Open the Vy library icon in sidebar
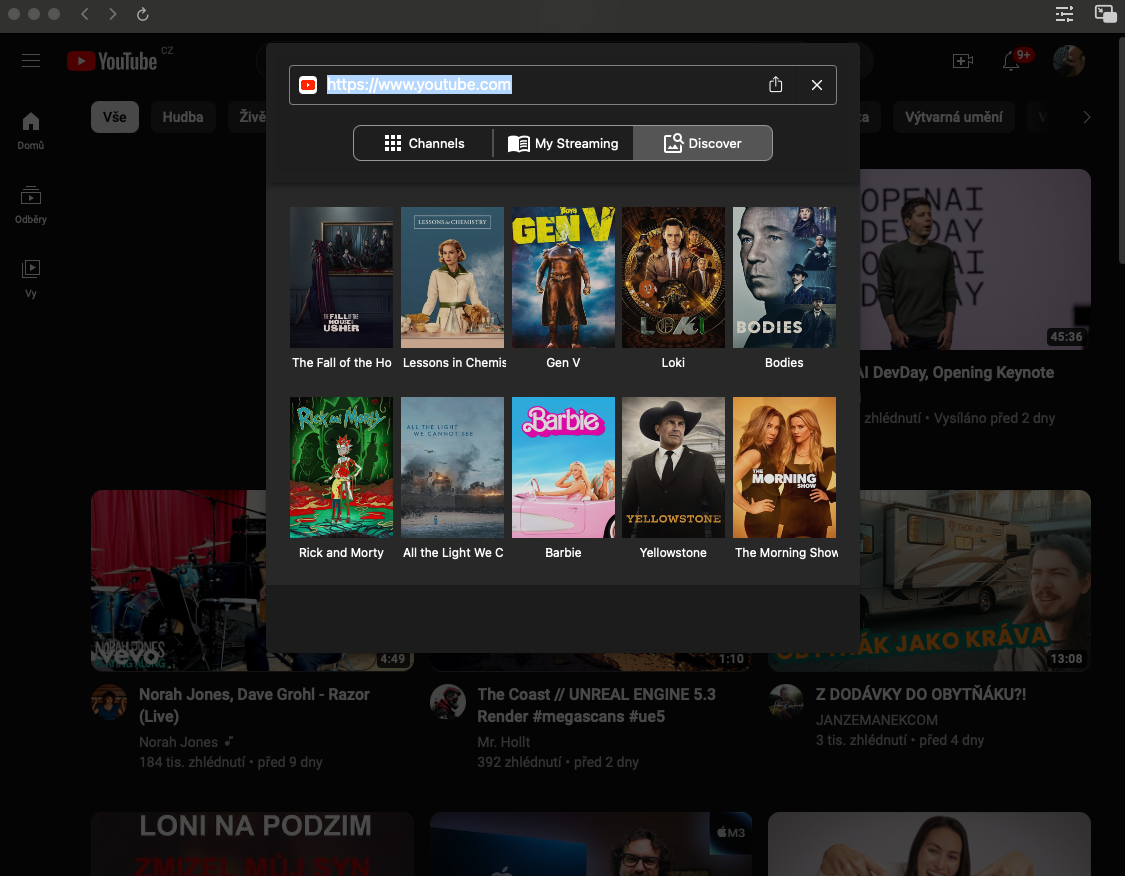Screen dimensions: 1125x876 pos(31,278)
